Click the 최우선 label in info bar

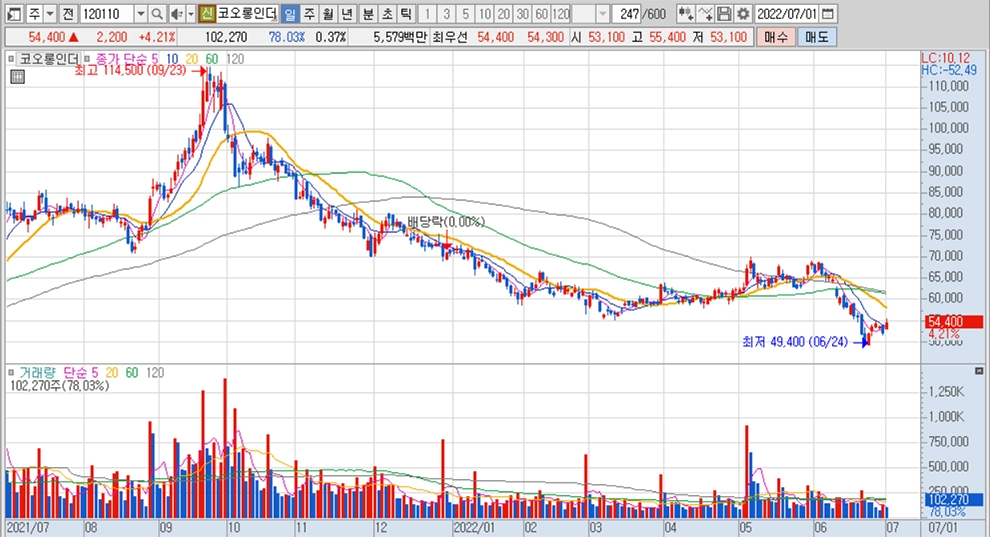(x=449, y=37)
